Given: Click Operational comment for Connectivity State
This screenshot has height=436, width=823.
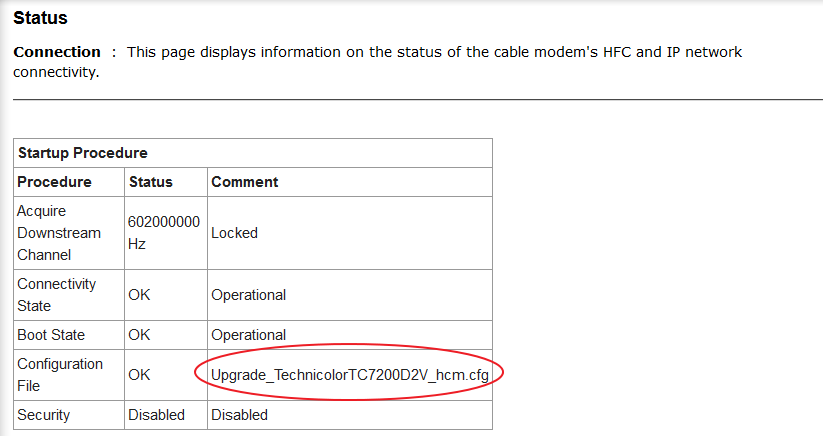Looking at the screenshot, I should (x=248, y=295).
